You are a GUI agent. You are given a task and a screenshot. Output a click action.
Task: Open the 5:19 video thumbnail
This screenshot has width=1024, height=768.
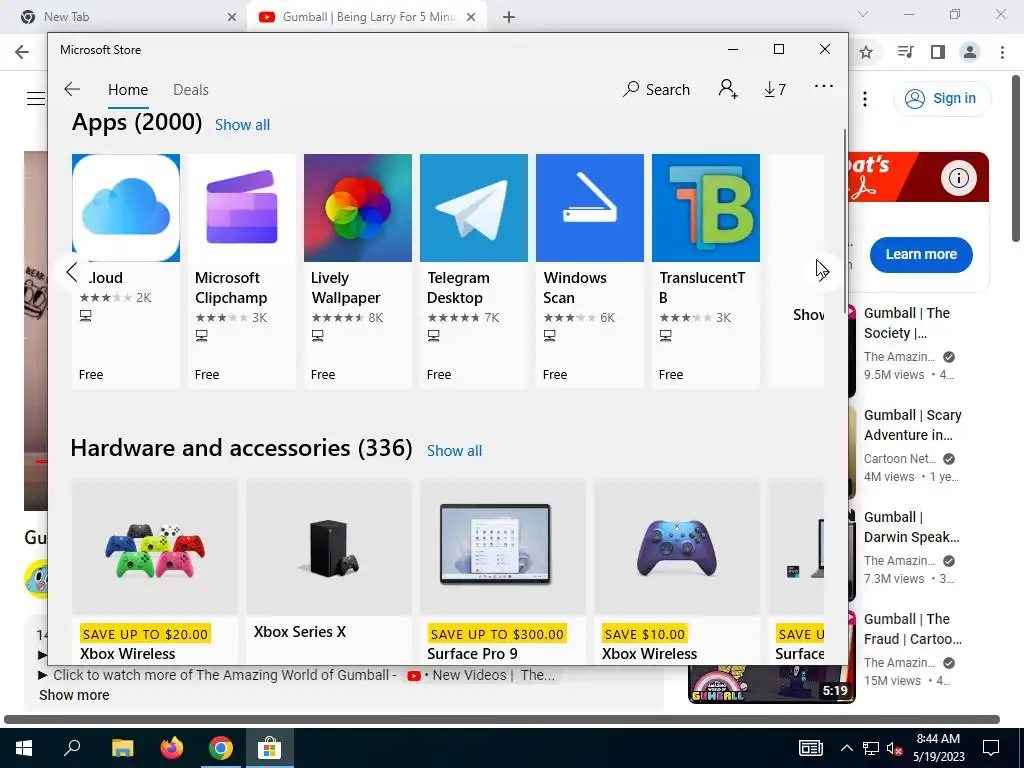click(x=771, y=684)
